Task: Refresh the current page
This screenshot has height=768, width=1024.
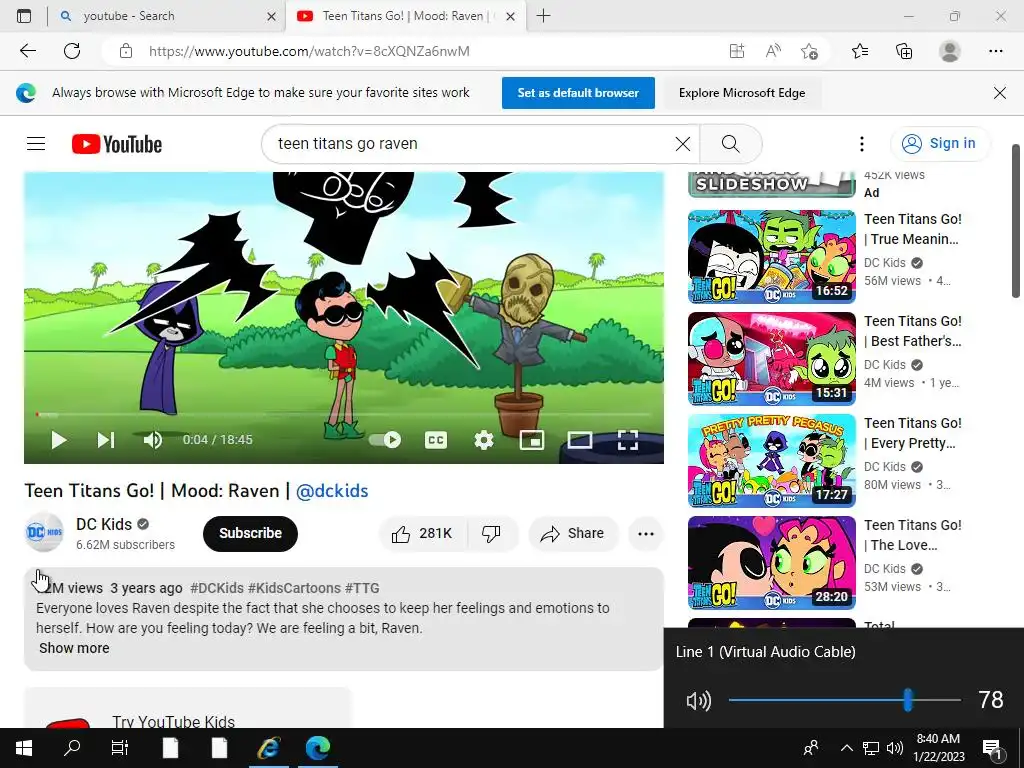Action: pos(72,51)
